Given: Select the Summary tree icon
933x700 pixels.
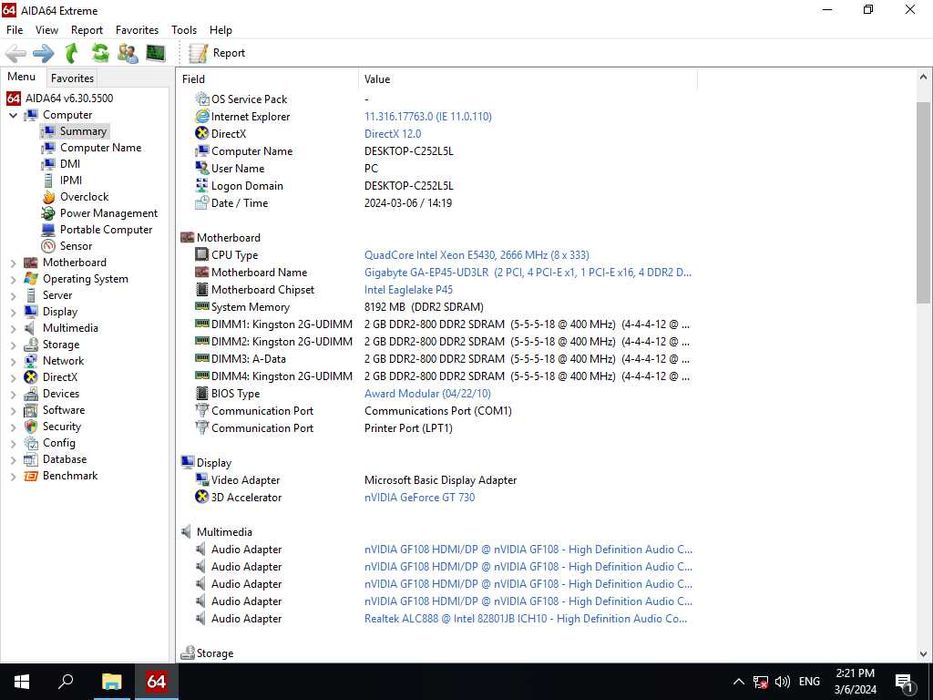Looking at the screenshot, I should coord(48,131).
